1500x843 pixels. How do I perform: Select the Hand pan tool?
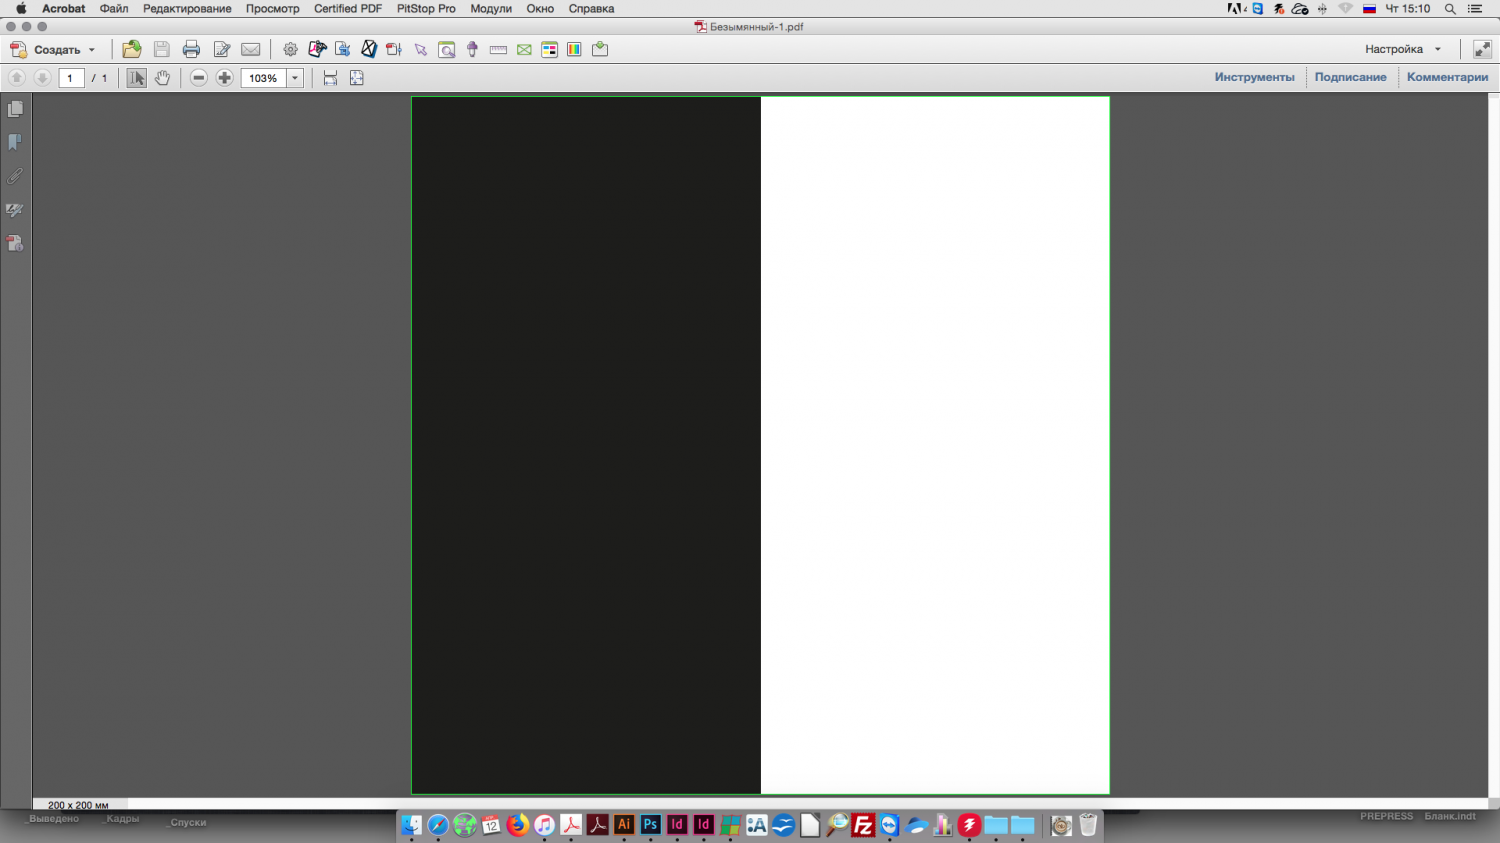click(162, 78)
